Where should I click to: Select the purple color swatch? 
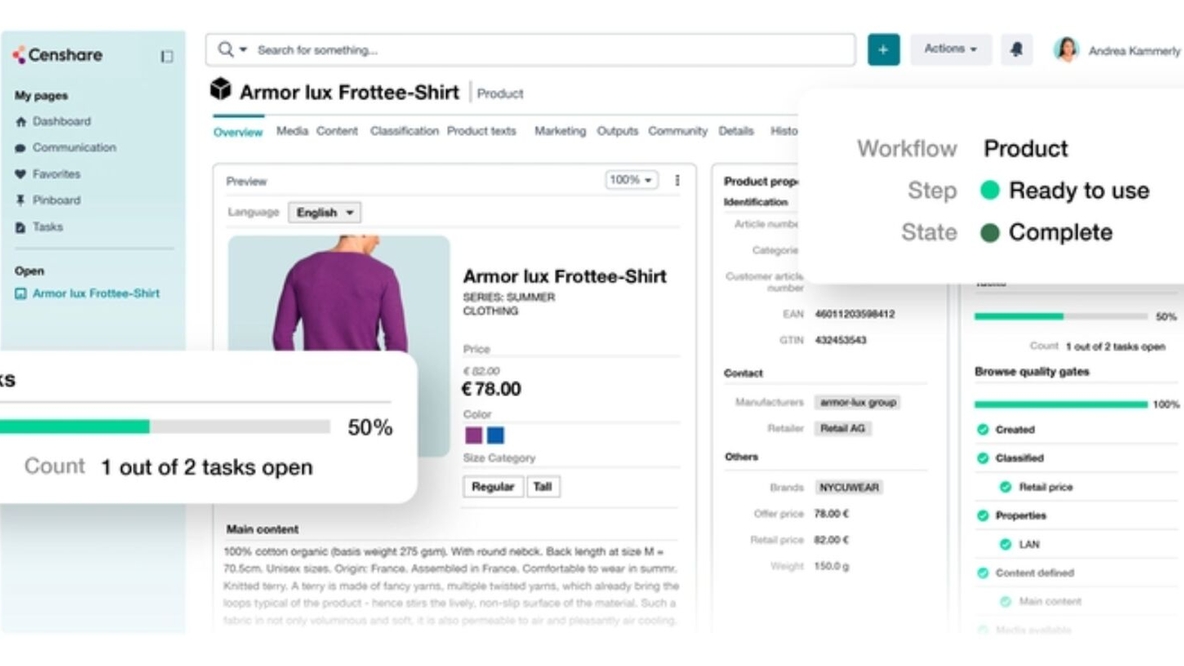click(473, 435)
